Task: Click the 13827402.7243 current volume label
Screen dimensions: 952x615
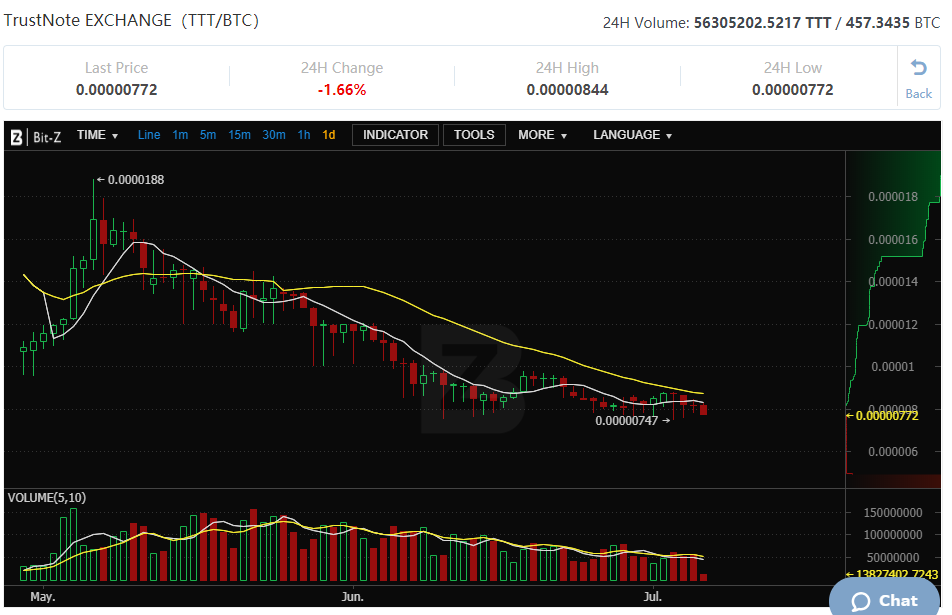Action: (x=892, y=574)
